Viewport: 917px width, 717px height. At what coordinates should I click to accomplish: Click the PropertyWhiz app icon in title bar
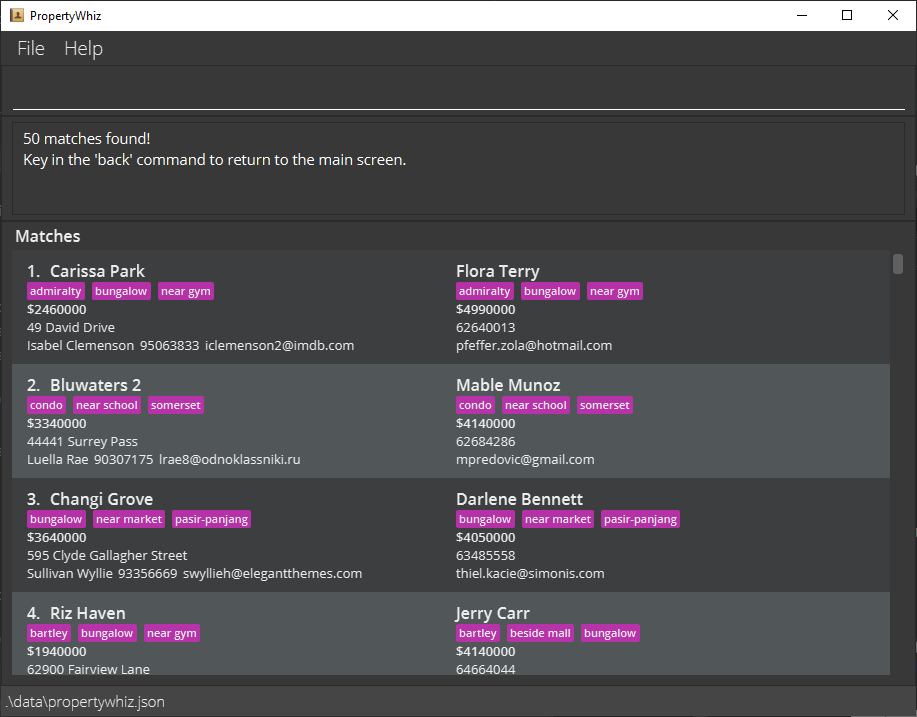(16, 15)
